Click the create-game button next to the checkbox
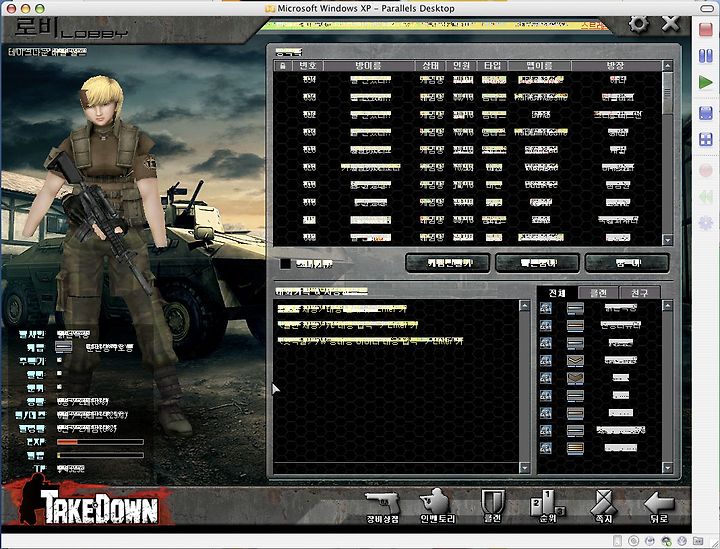Screen dimensions: 720x549 [448, 263]
